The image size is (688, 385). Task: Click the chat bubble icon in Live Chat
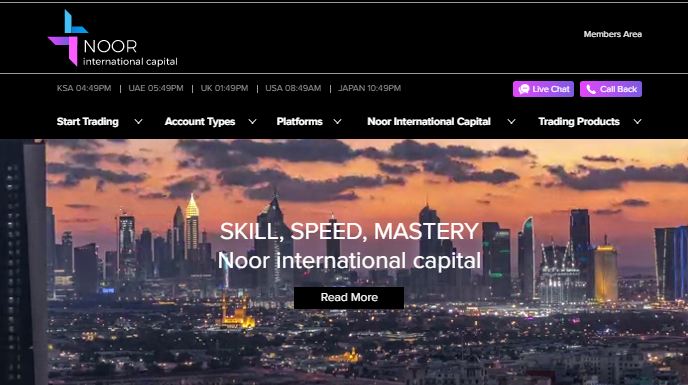(524, 89)
